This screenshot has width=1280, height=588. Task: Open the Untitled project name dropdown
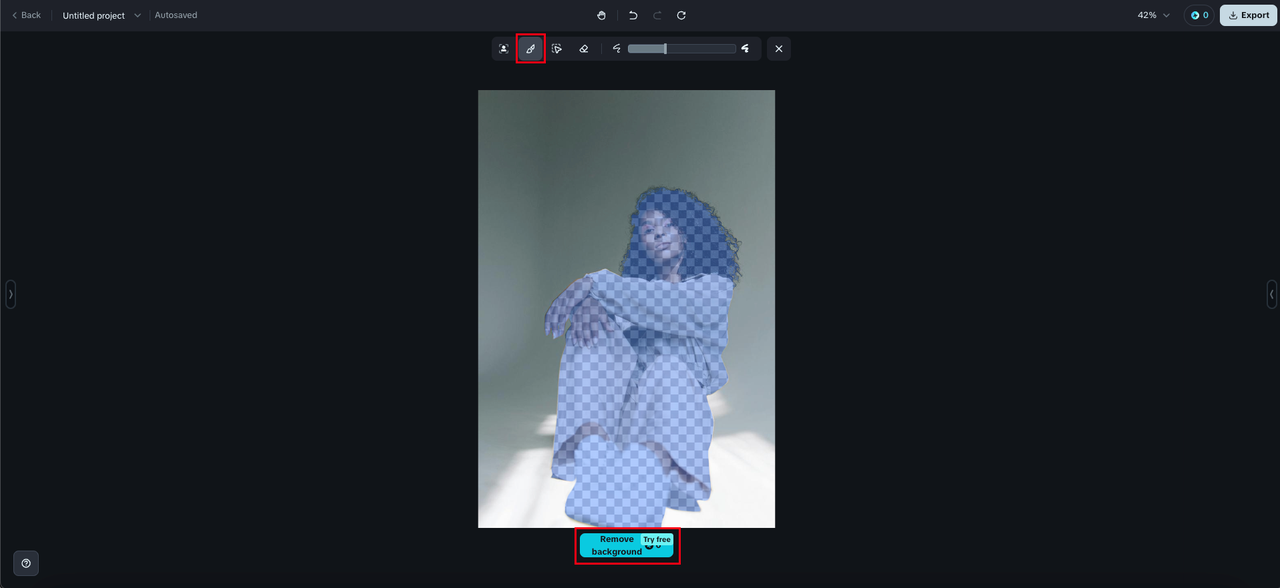point(102,15)
